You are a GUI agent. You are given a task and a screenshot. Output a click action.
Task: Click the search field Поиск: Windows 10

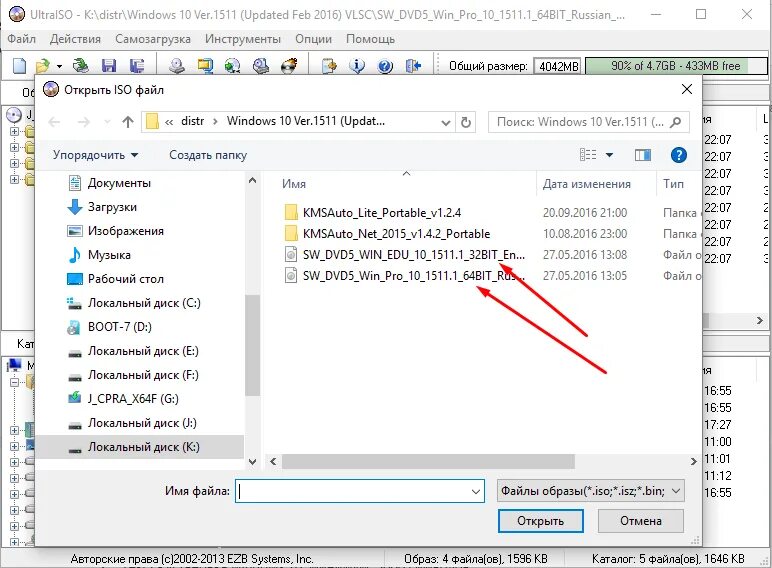[589, 122]
